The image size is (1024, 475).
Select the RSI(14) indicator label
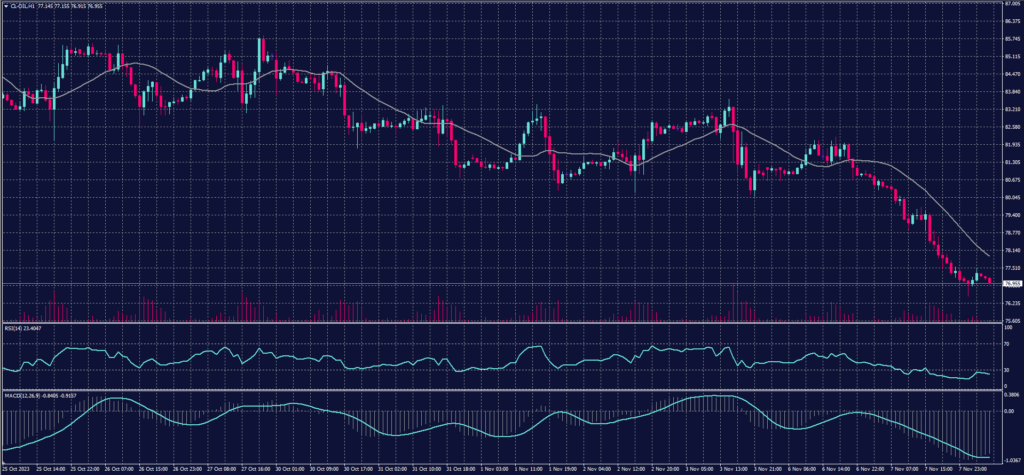point(15,328)
